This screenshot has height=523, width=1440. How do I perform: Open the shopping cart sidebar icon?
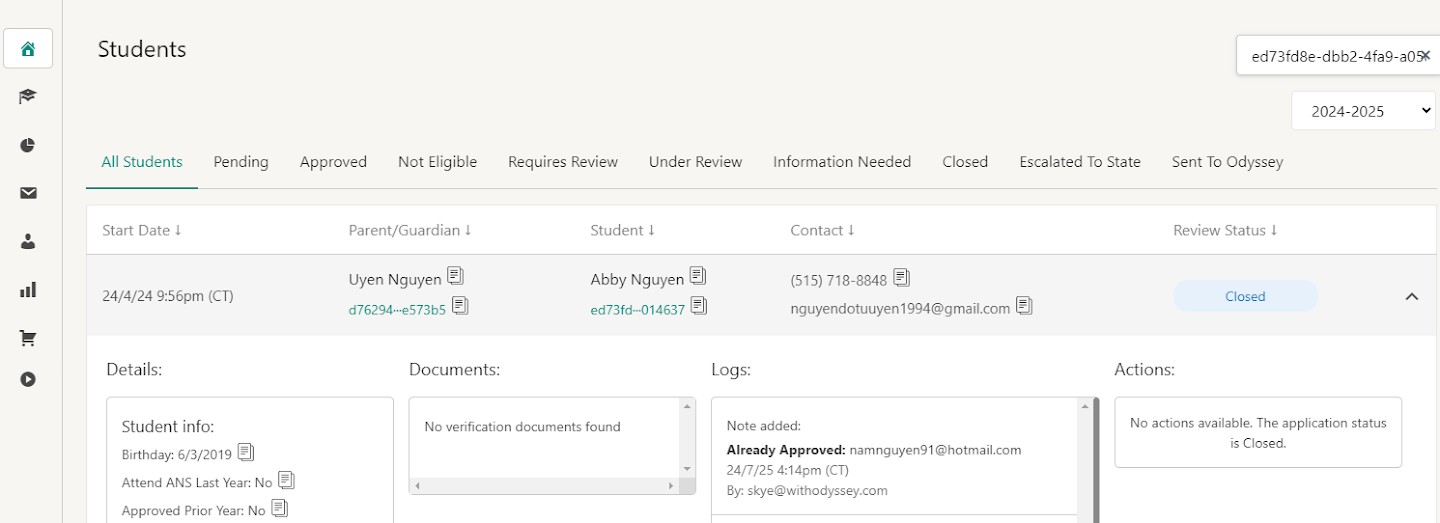click(28, 338)
